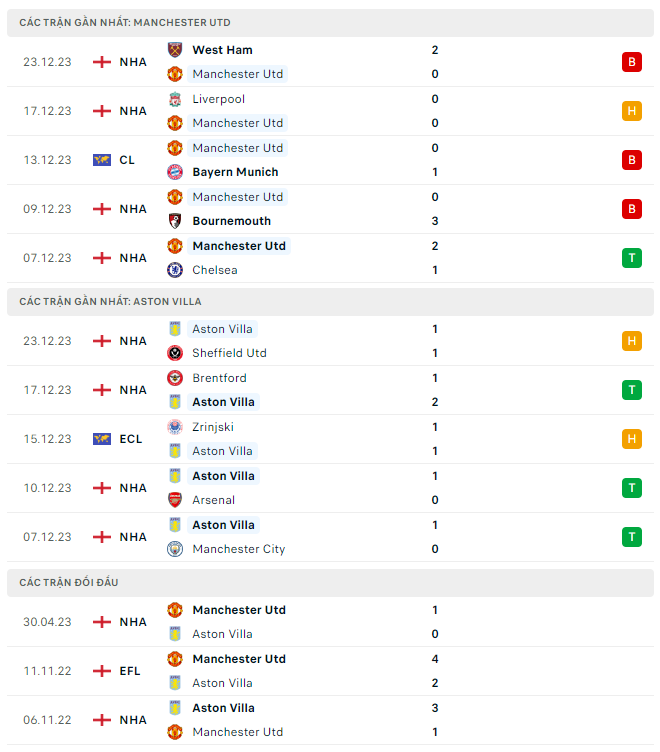Click the Manchester City club crest
The height and width of the screenshot is (752, 660).
[x=175, y=549]
